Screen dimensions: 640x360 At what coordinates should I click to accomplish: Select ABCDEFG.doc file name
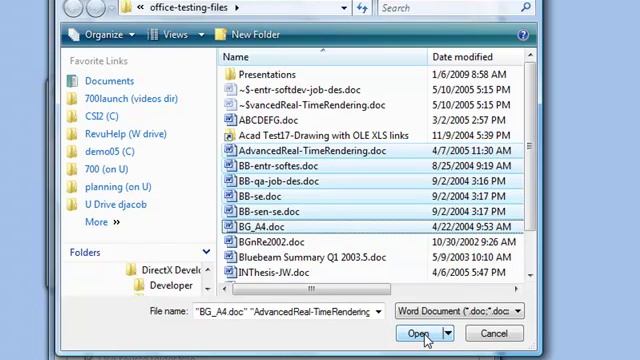[x=268, y=120]
